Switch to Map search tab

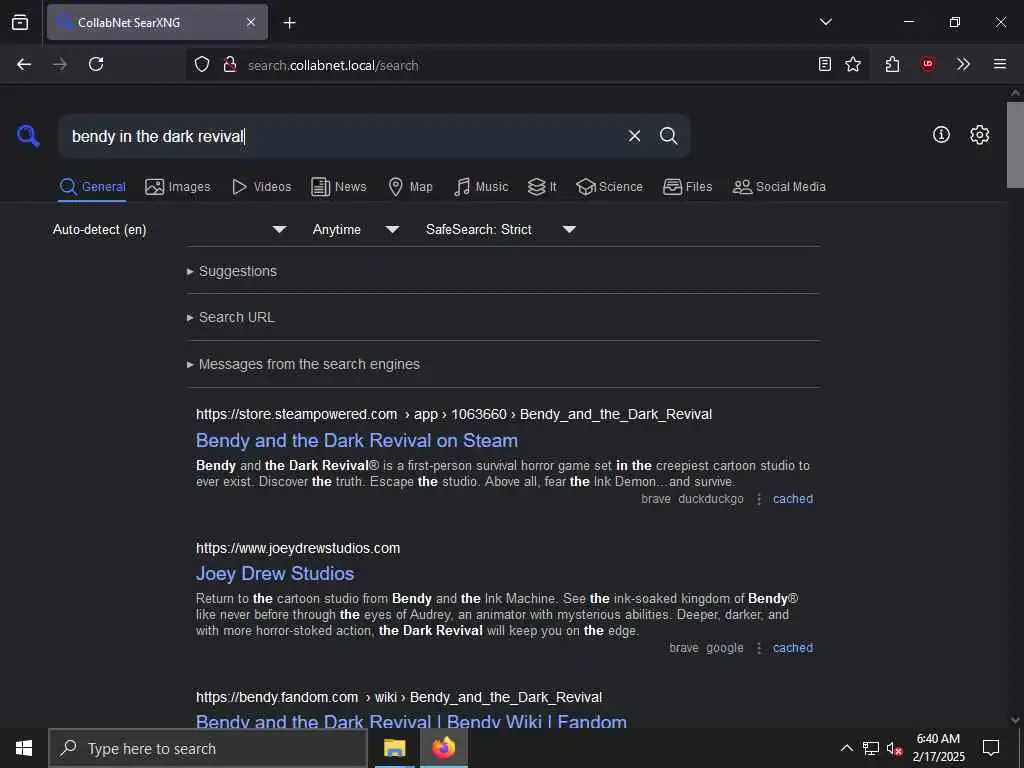click(x=410, y=187)
